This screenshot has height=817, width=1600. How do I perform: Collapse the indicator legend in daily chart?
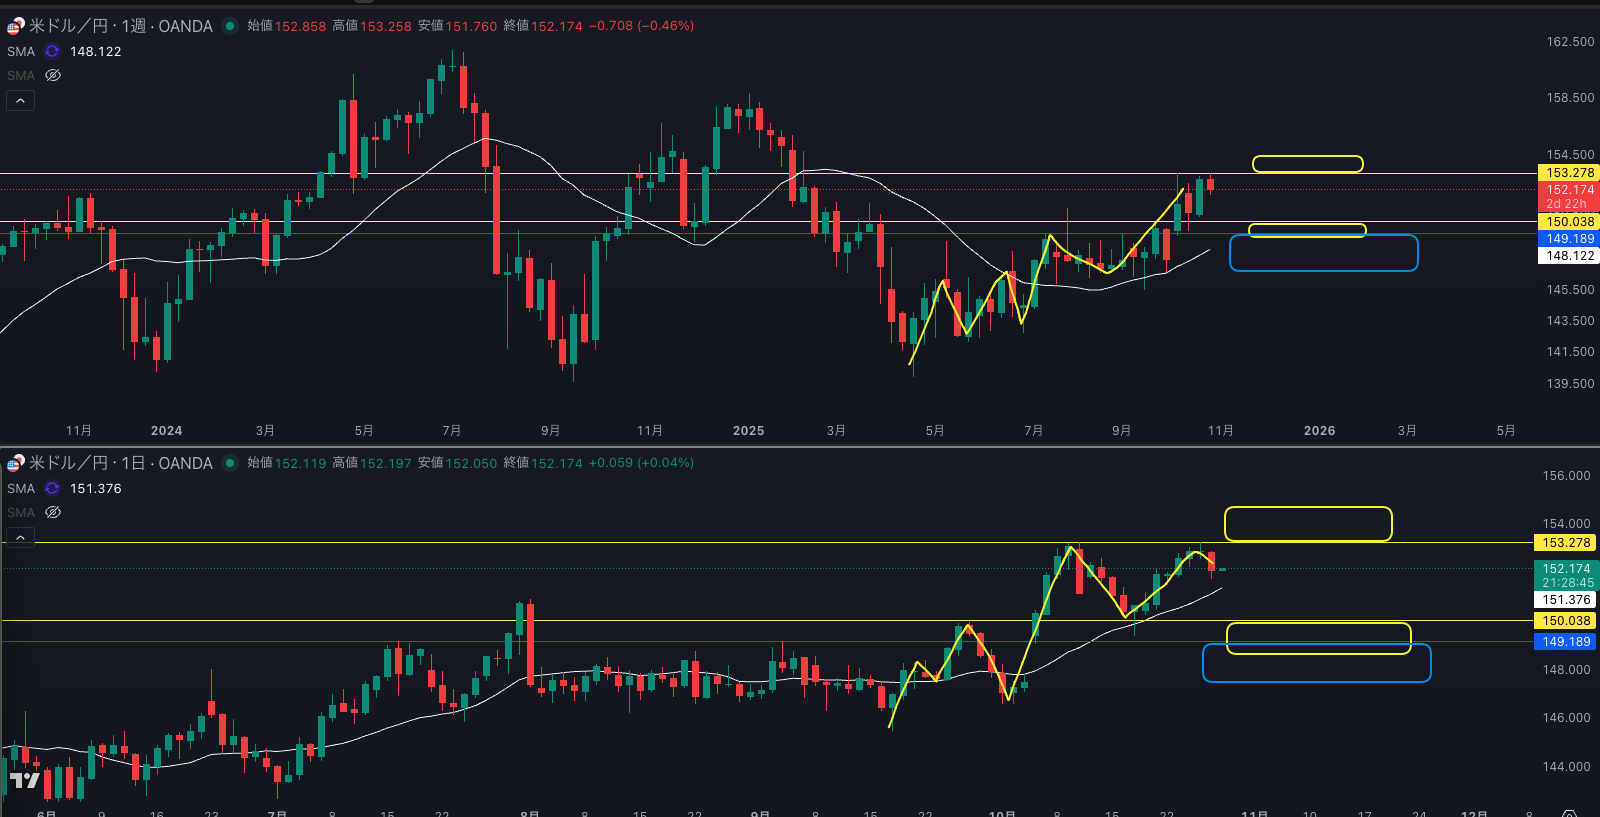pos(20,537)
